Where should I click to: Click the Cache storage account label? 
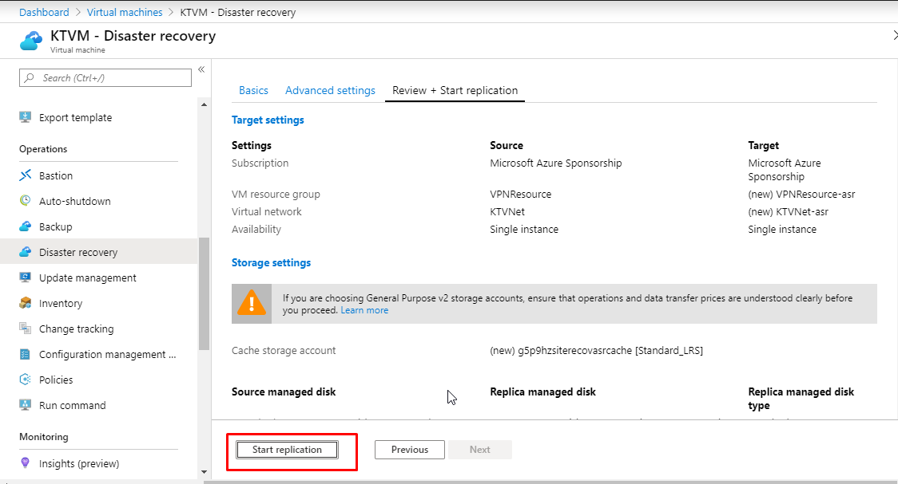tap(283, 350)
